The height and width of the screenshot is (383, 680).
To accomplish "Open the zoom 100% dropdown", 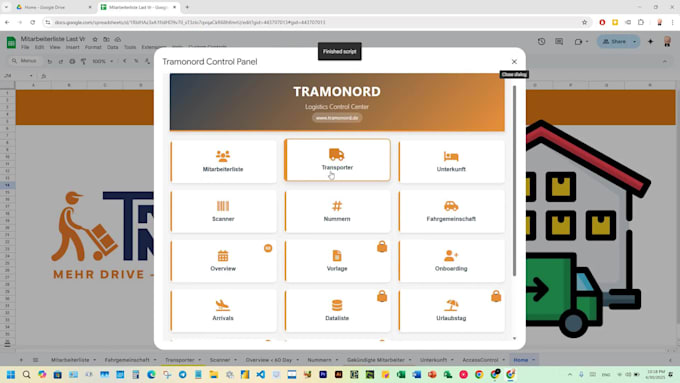I will pyautogui.click(x=102, y=61).
